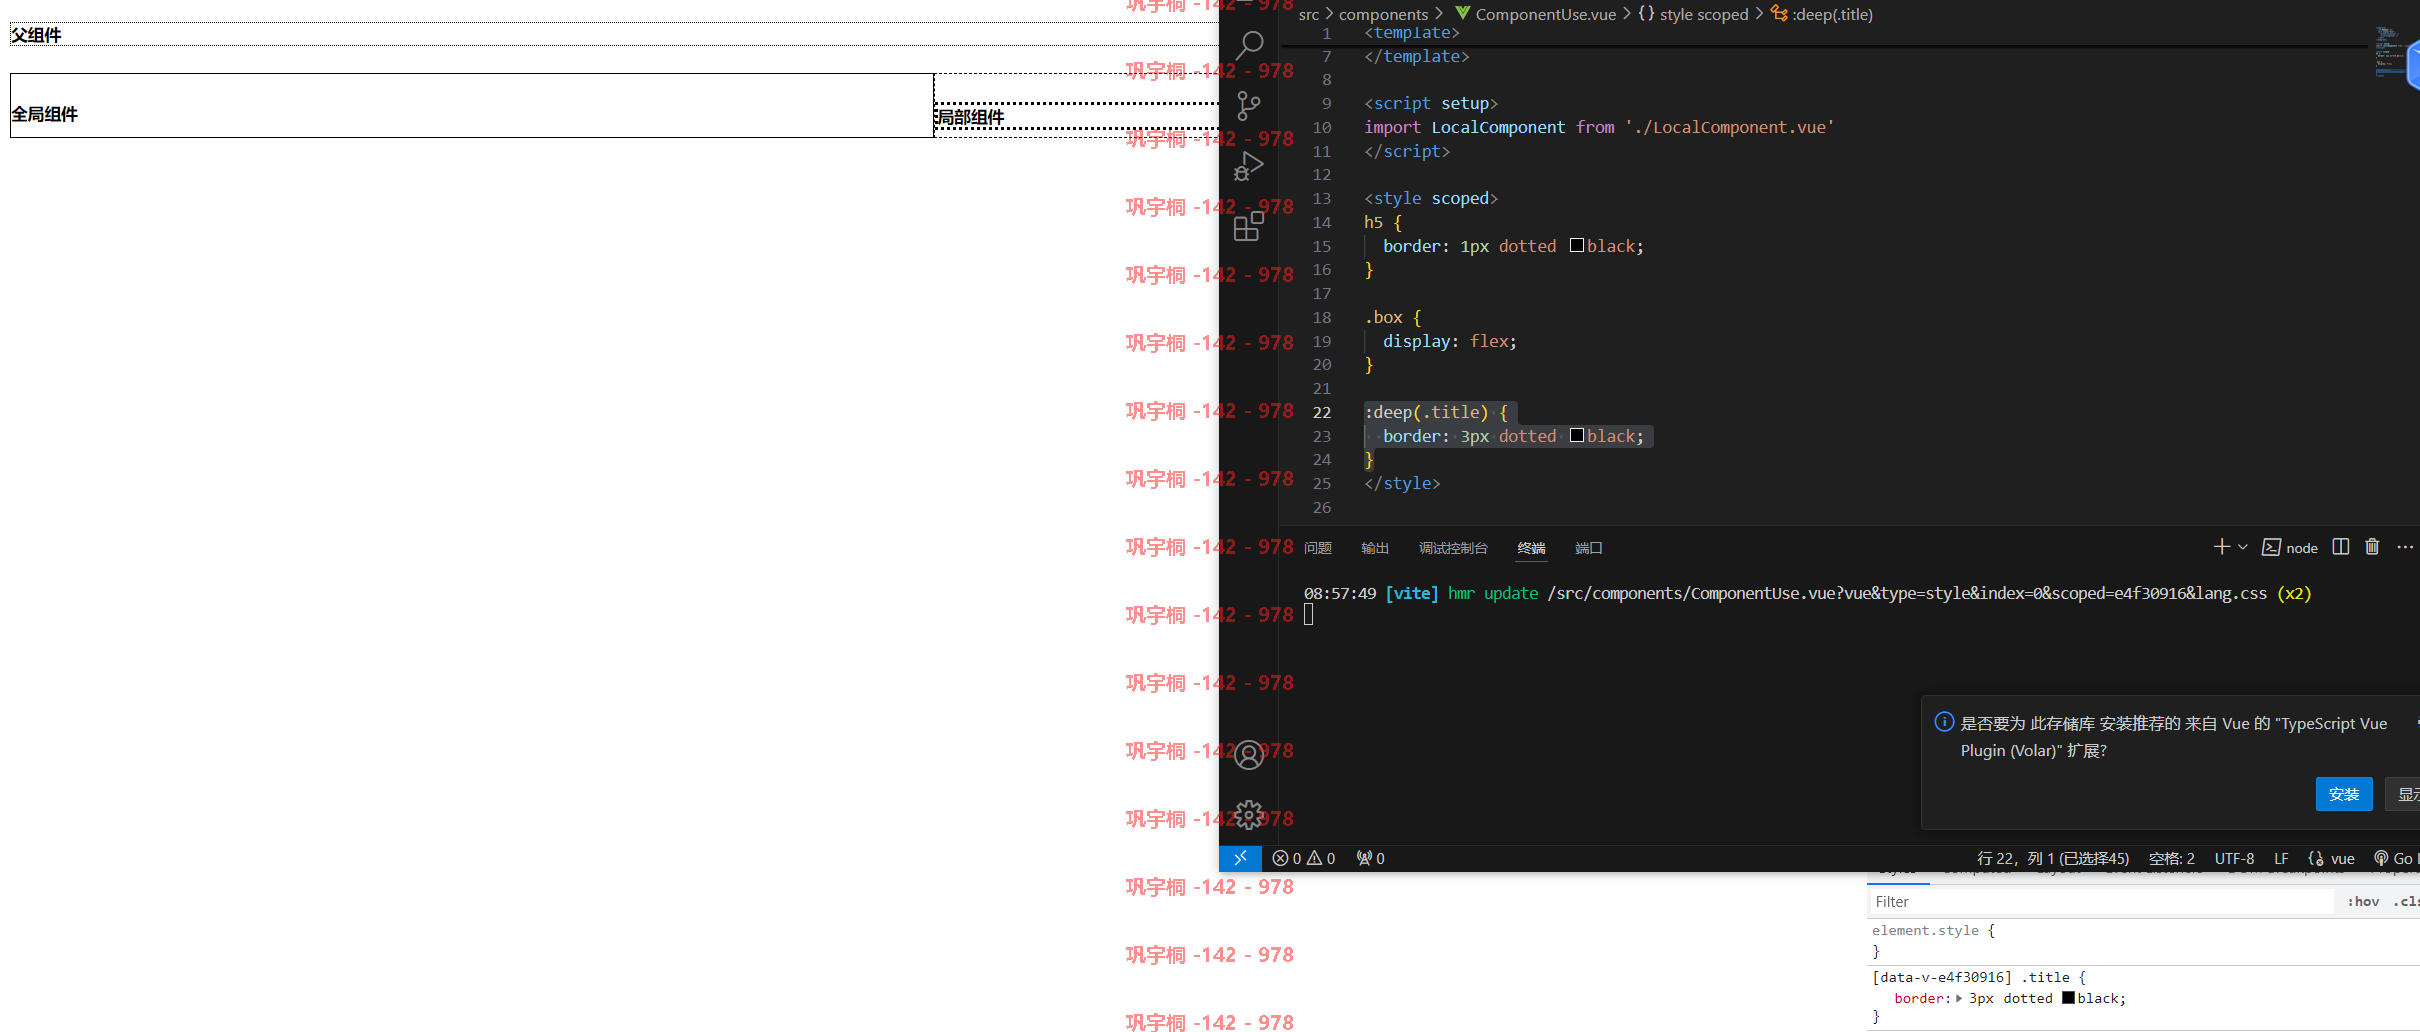The height and width of the screenshot is (1032, 2420).
Task: Click the import LocalComponent code line
Action: pyautogui.click(x=1599, y=127)
